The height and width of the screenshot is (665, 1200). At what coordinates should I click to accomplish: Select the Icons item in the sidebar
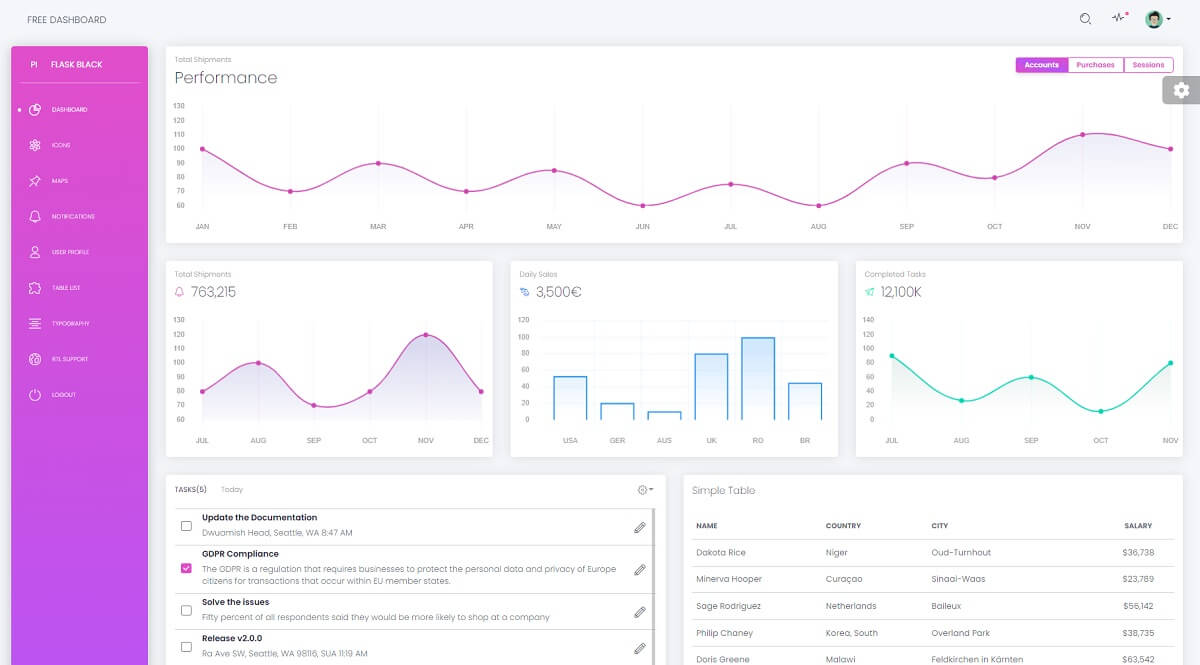[62, 145]
